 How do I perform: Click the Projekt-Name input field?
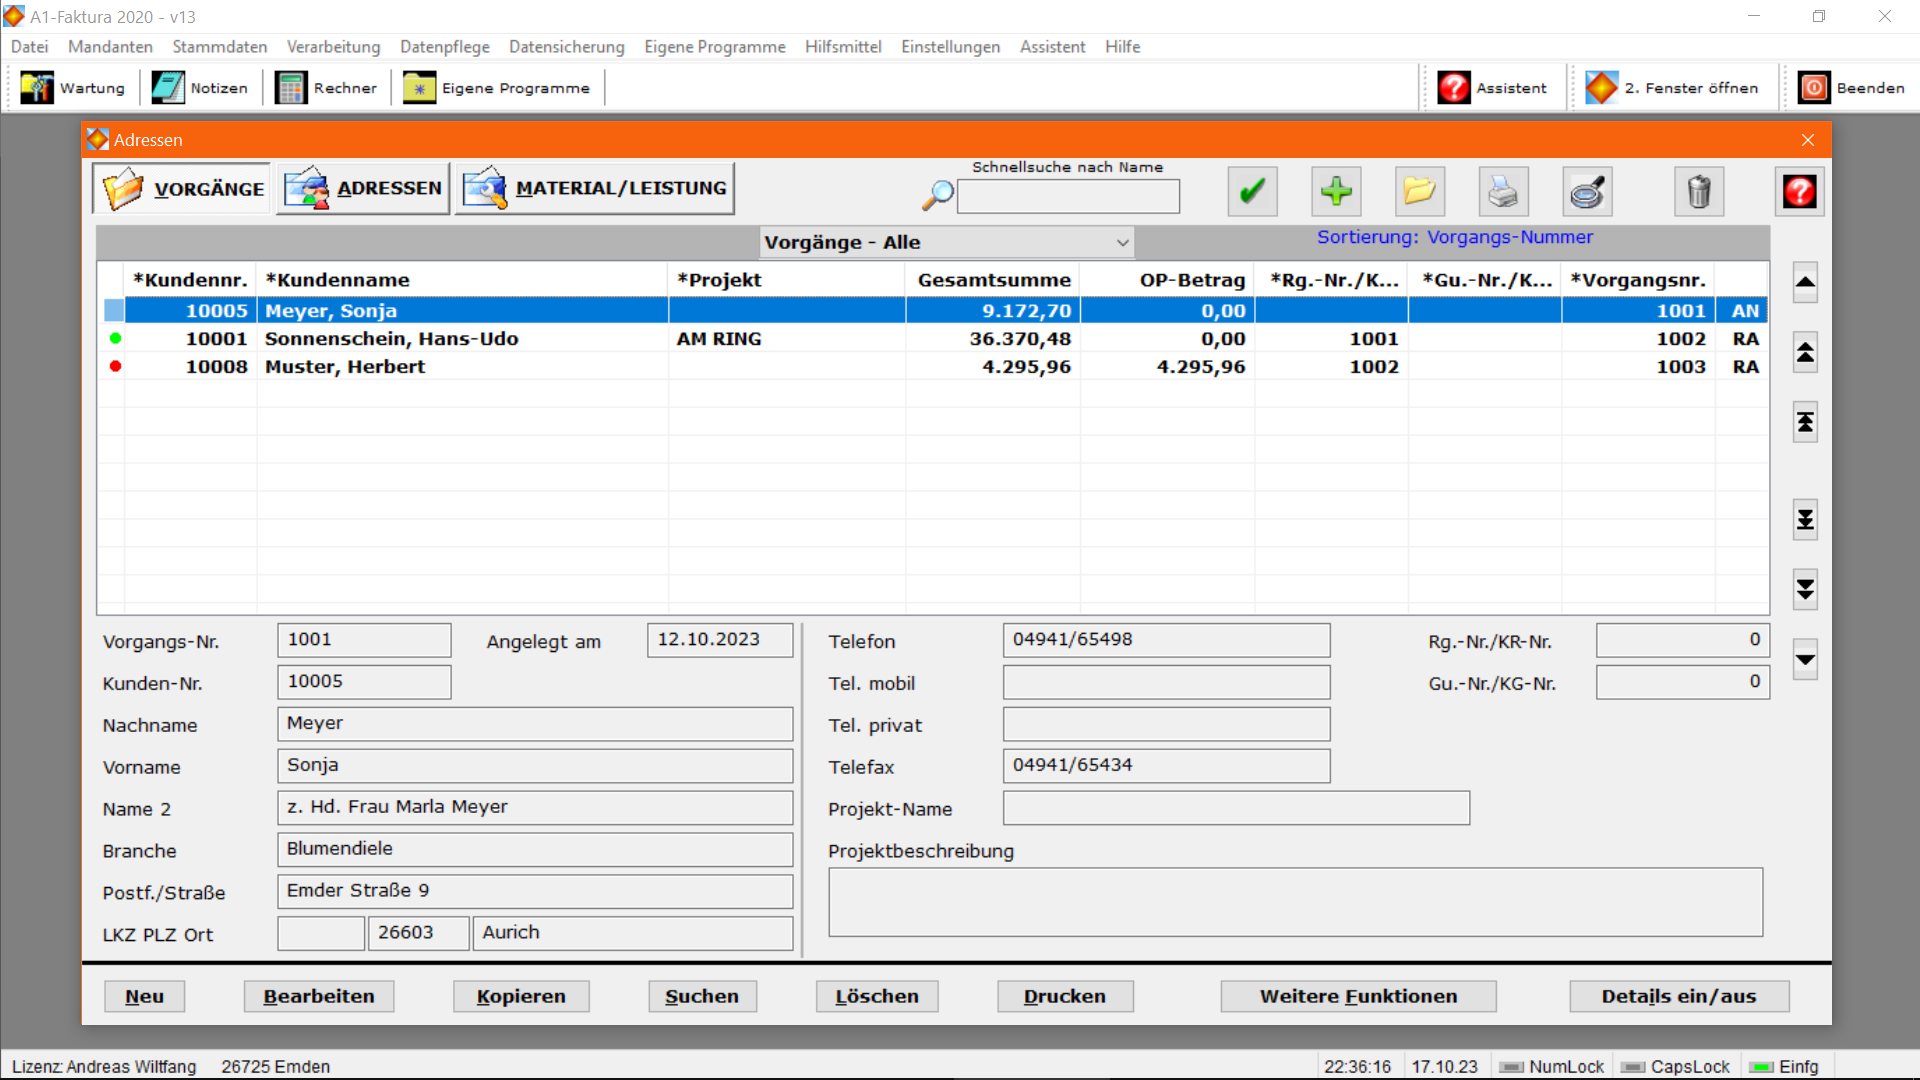tap(1236, 808)
